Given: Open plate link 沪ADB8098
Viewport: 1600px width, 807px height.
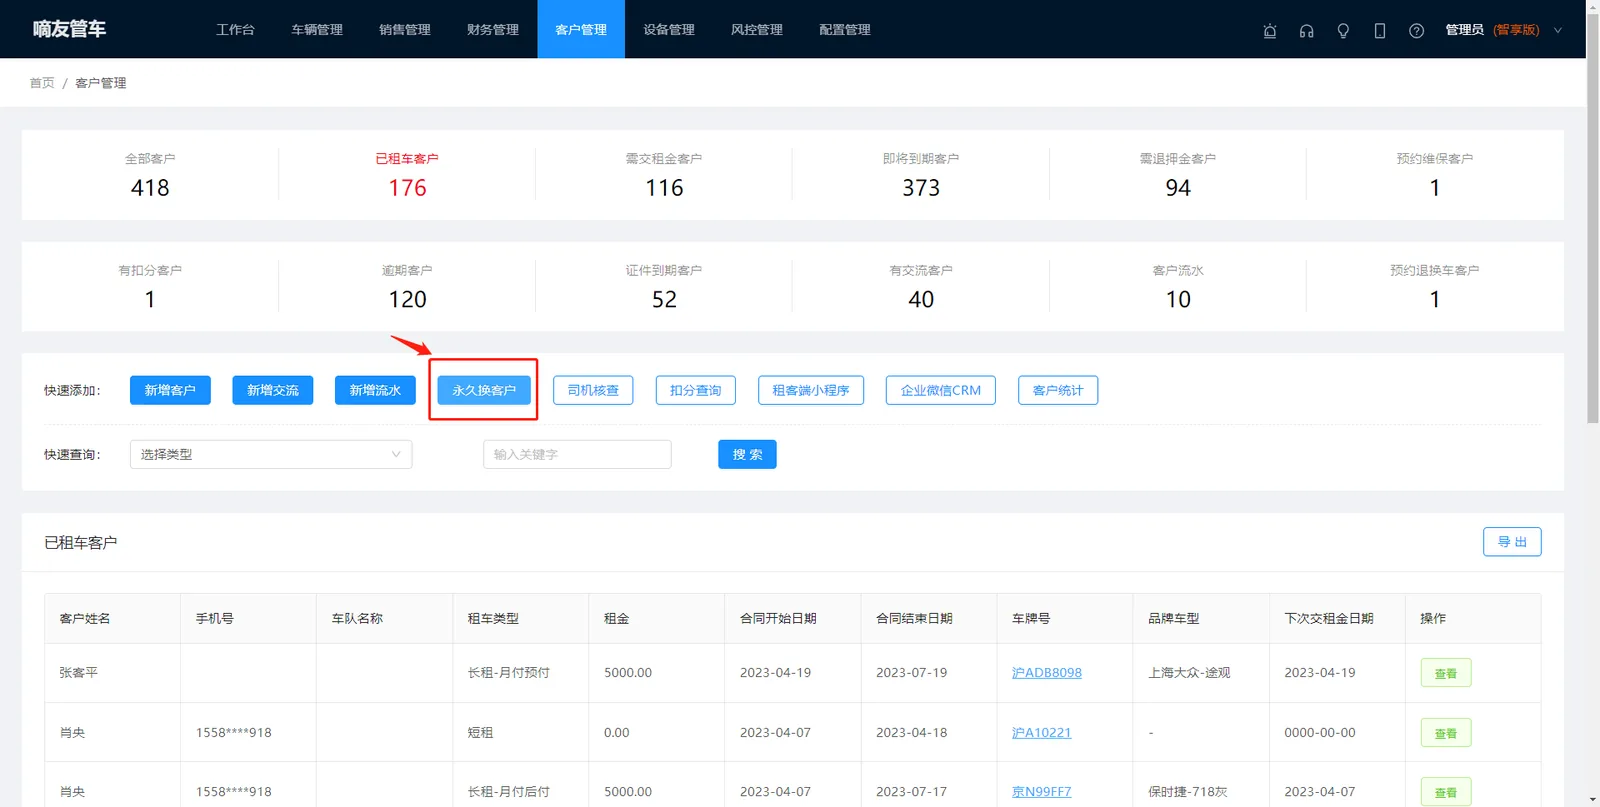Looking at the screenshot, I should [1047, 673].
